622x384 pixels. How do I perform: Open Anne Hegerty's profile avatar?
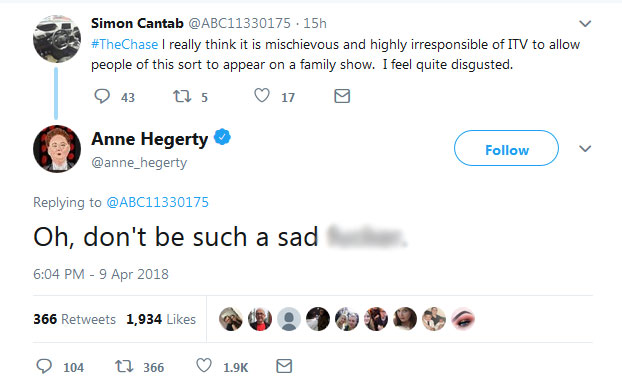click(x=57, y=149)
